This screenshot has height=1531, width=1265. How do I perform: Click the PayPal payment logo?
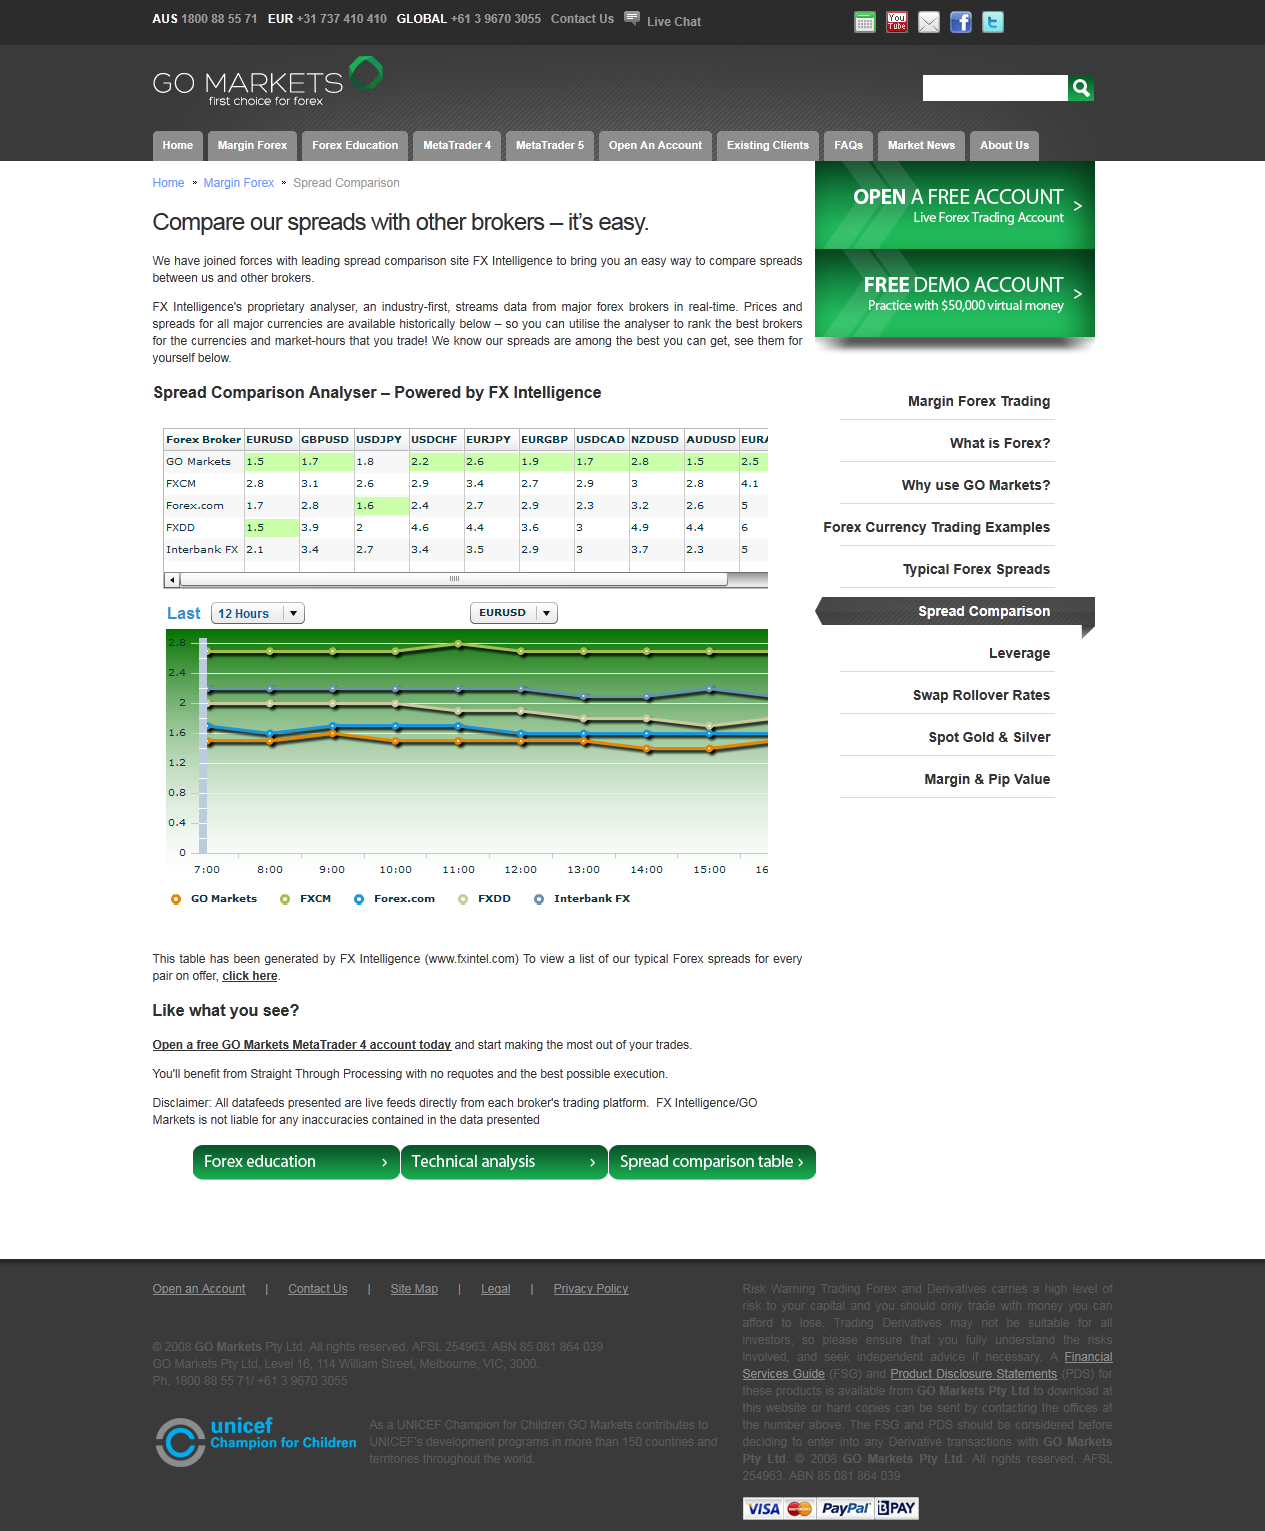tap(846, 1508)
